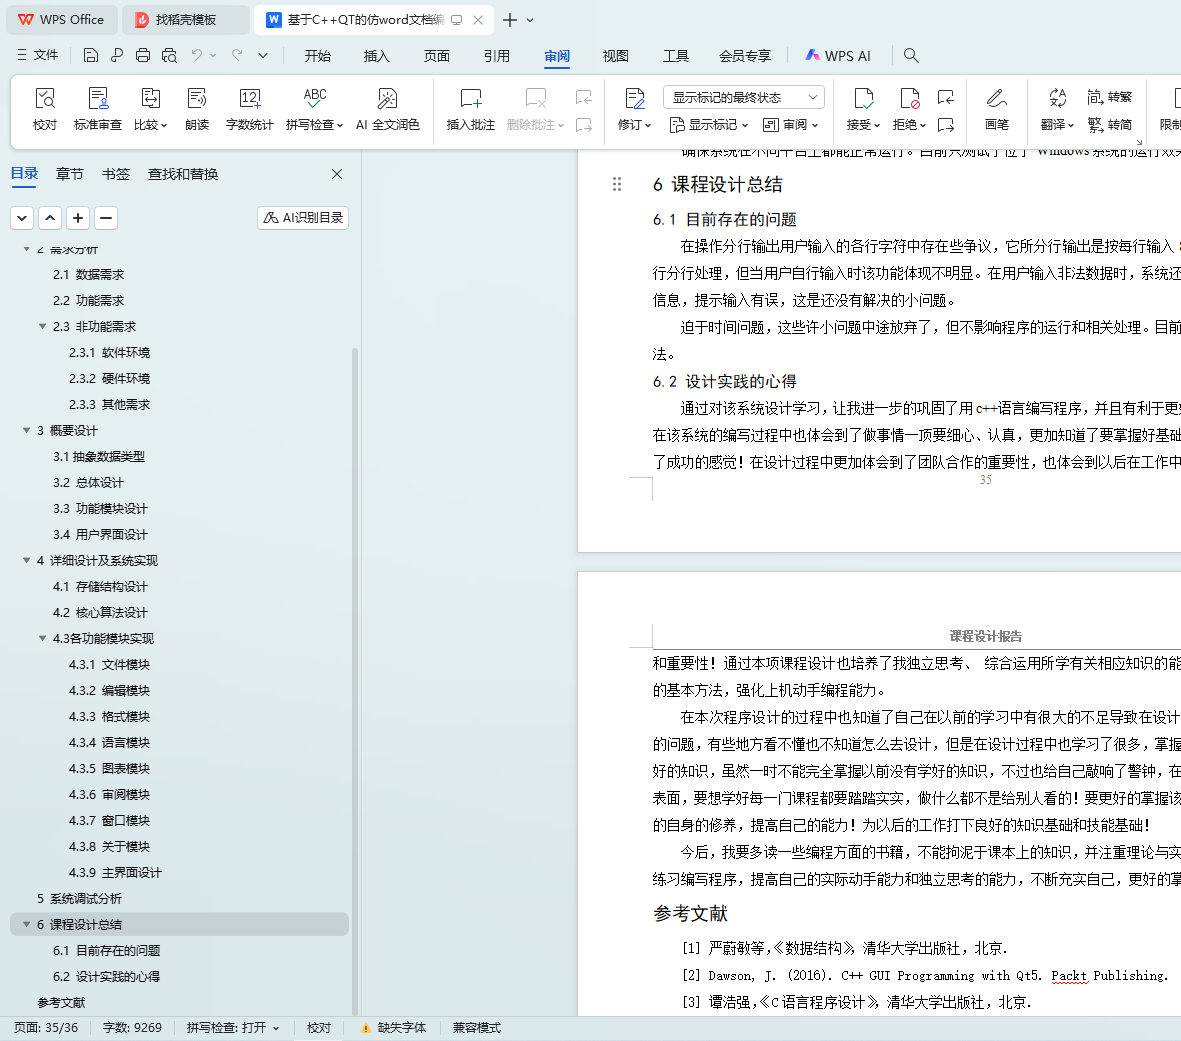The width and height of the screenshot is (1181, 1041).
Task: Collapse the 4 详细设计及系统实现 outline node
Action: (26, 560)
